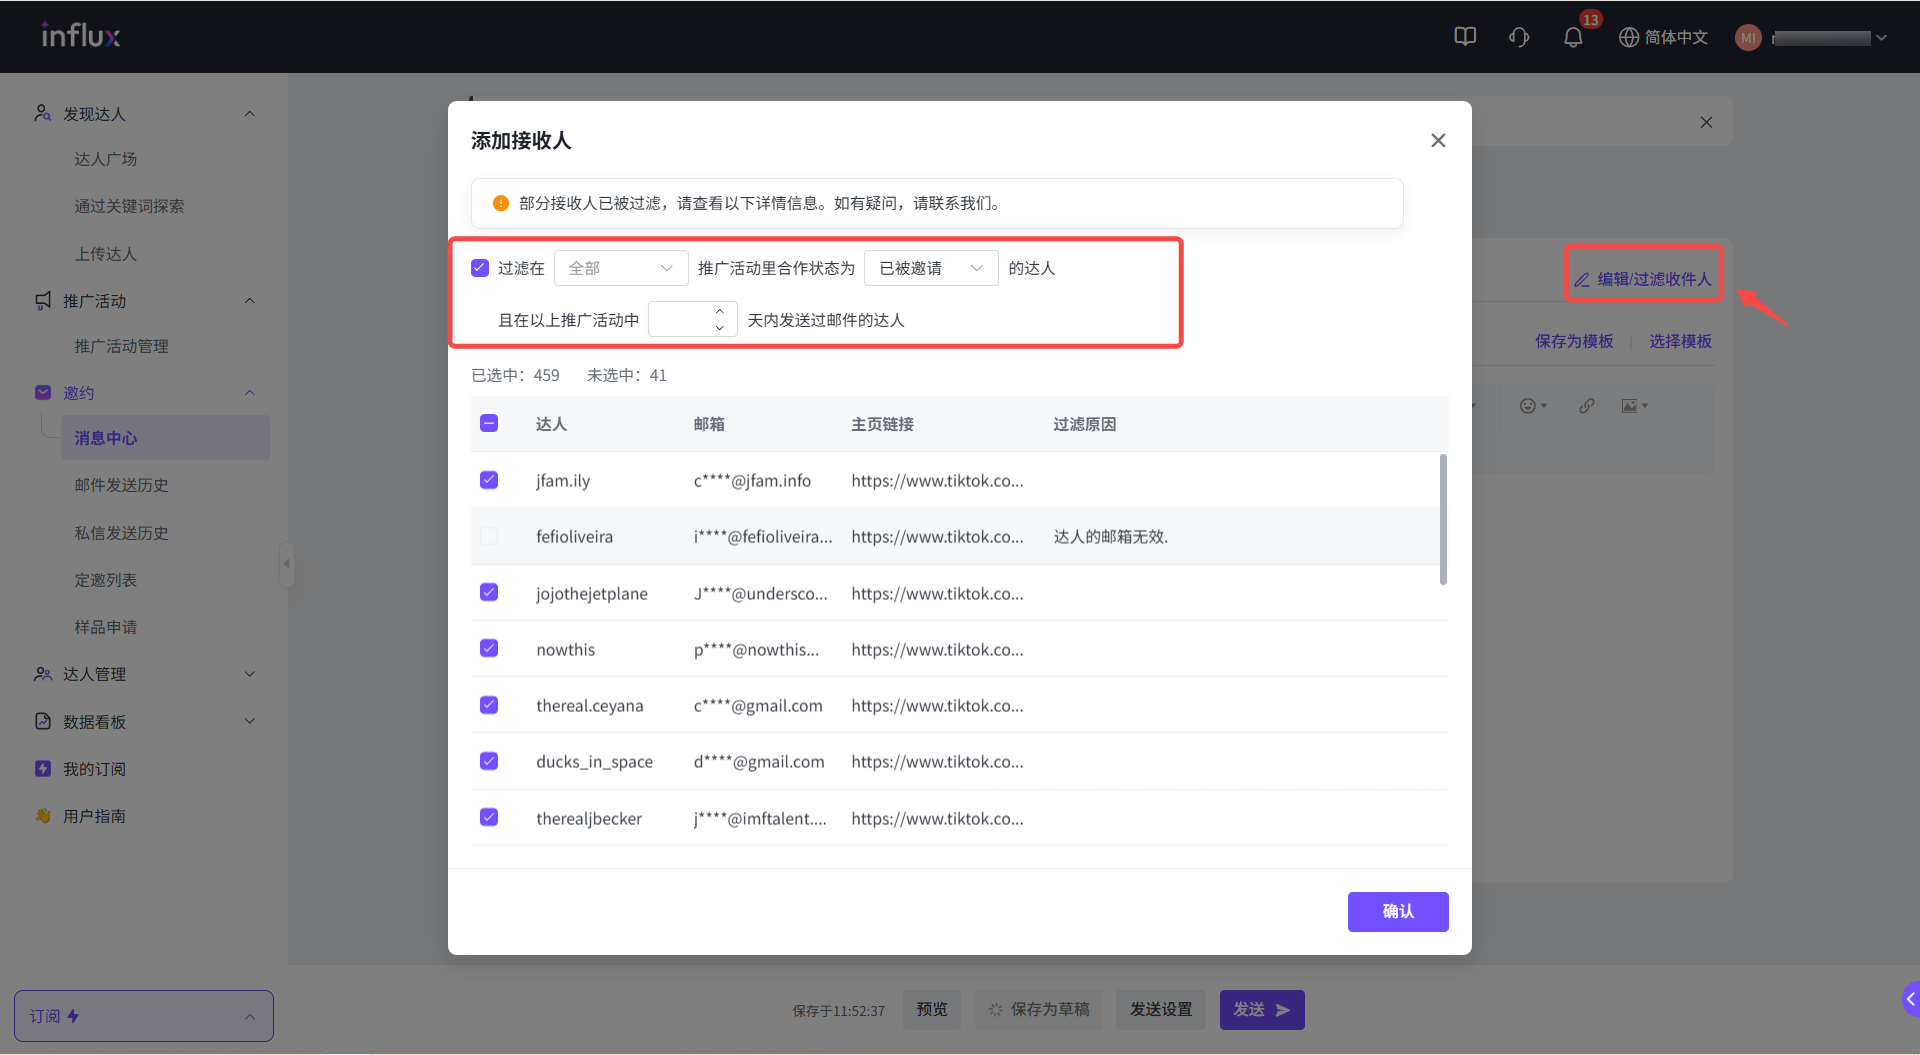Click the globe language icon
This screenshot has width=1920, height=1055.
coord(1629,38)
